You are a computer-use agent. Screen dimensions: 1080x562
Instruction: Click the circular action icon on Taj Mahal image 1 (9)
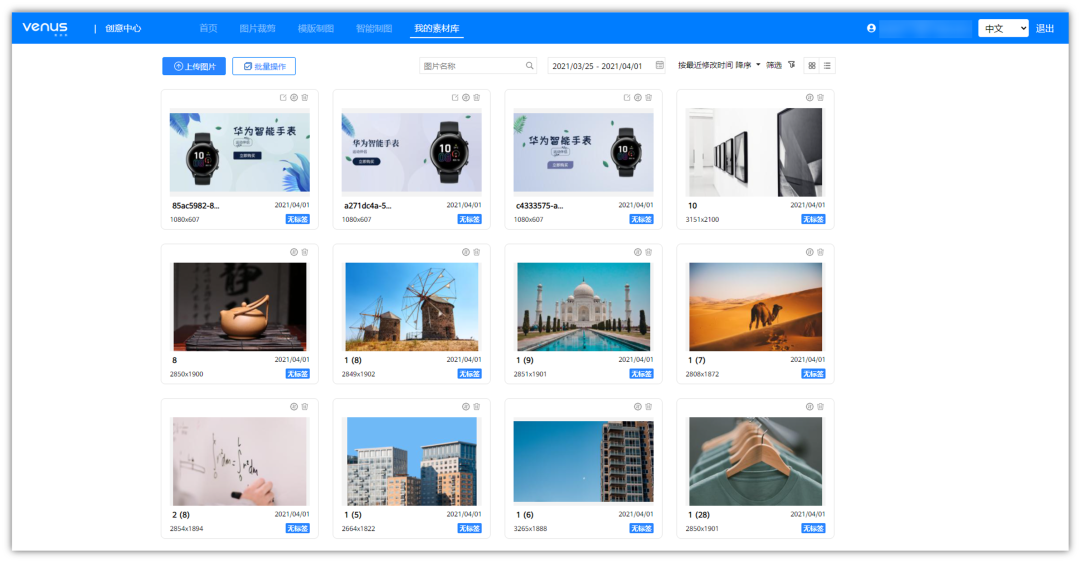pyautogui.click(x=638, y=252)
